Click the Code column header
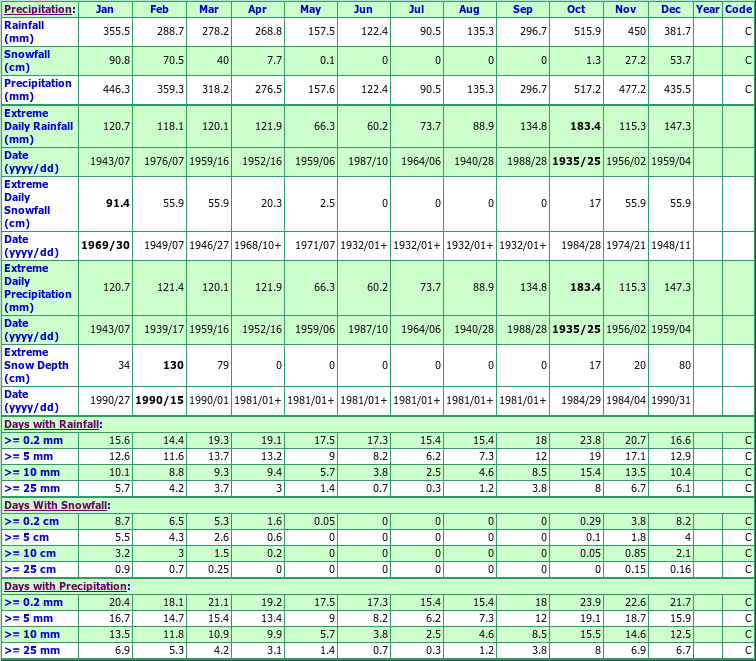The height and width of the screenshot is (661, 756). (x=738, y=9)
